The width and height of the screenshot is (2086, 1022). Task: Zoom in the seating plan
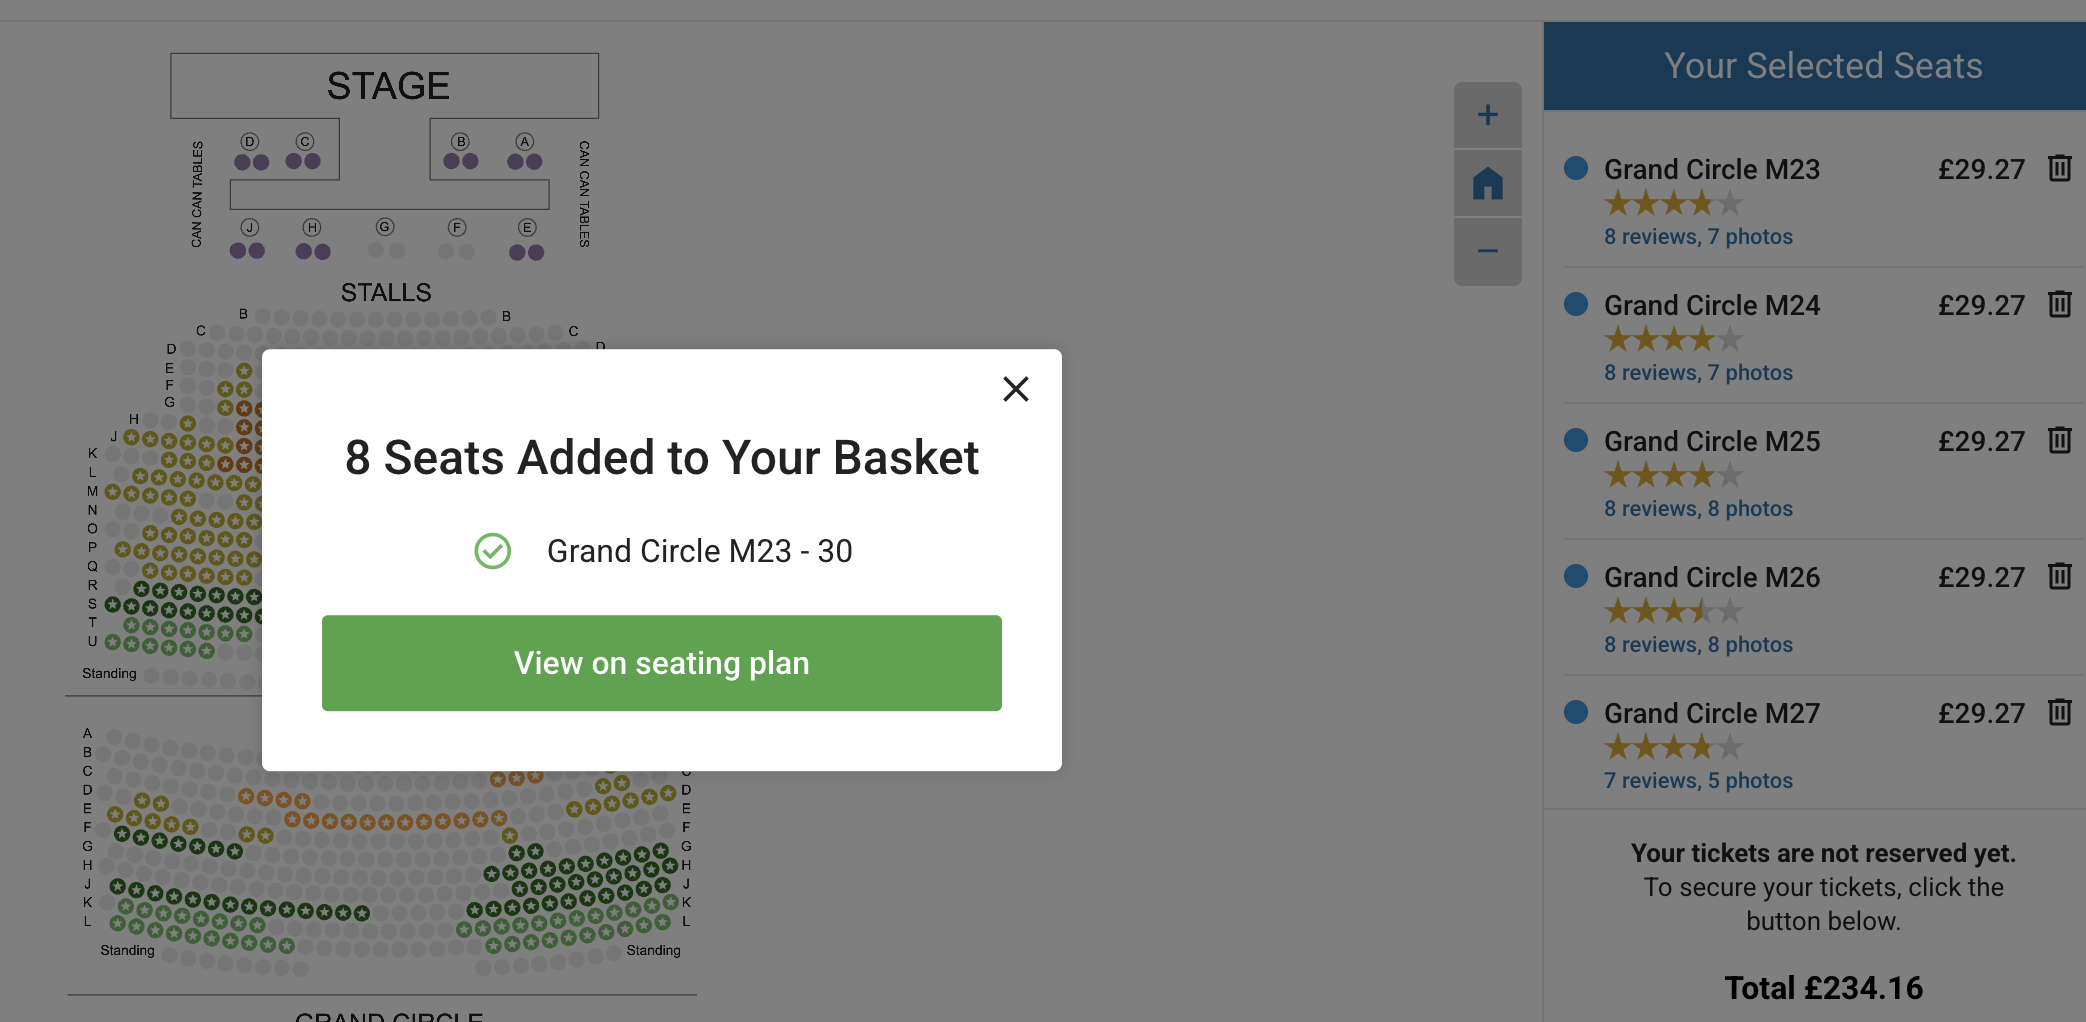[1488, 115]
